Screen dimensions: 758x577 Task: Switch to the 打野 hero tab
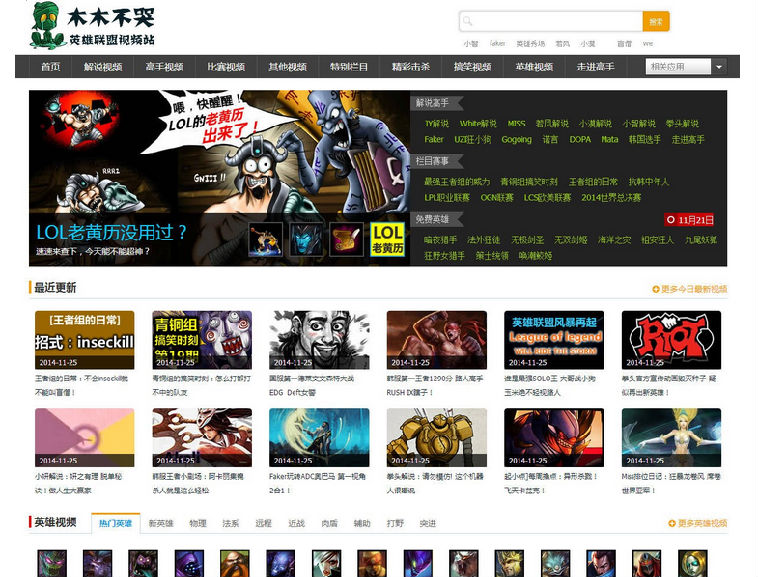pos(395,523)
